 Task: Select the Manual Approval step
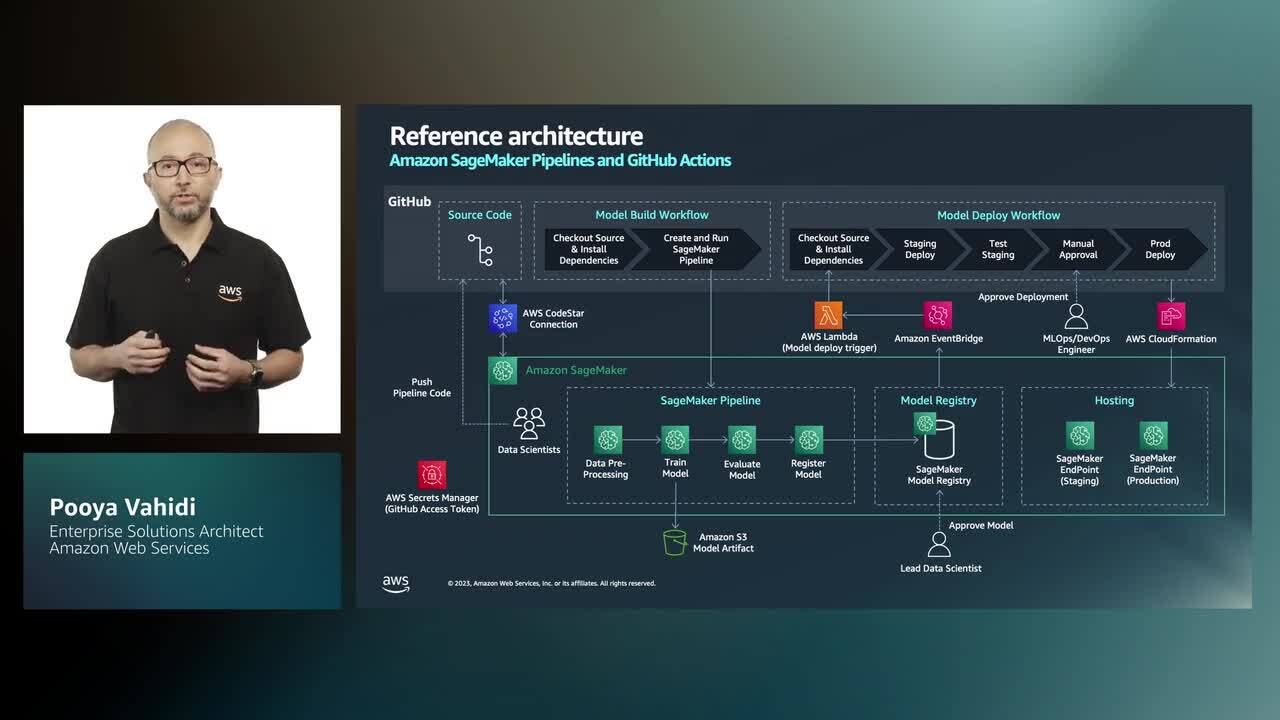point(1078,249)
